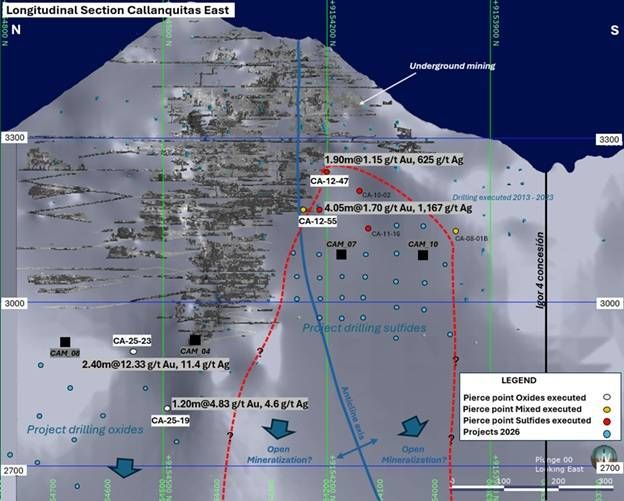This screenshot has width=624, height=501.
Task: Click the white circle in the legend
Action: pyautogui.click(x=606, y=397)
